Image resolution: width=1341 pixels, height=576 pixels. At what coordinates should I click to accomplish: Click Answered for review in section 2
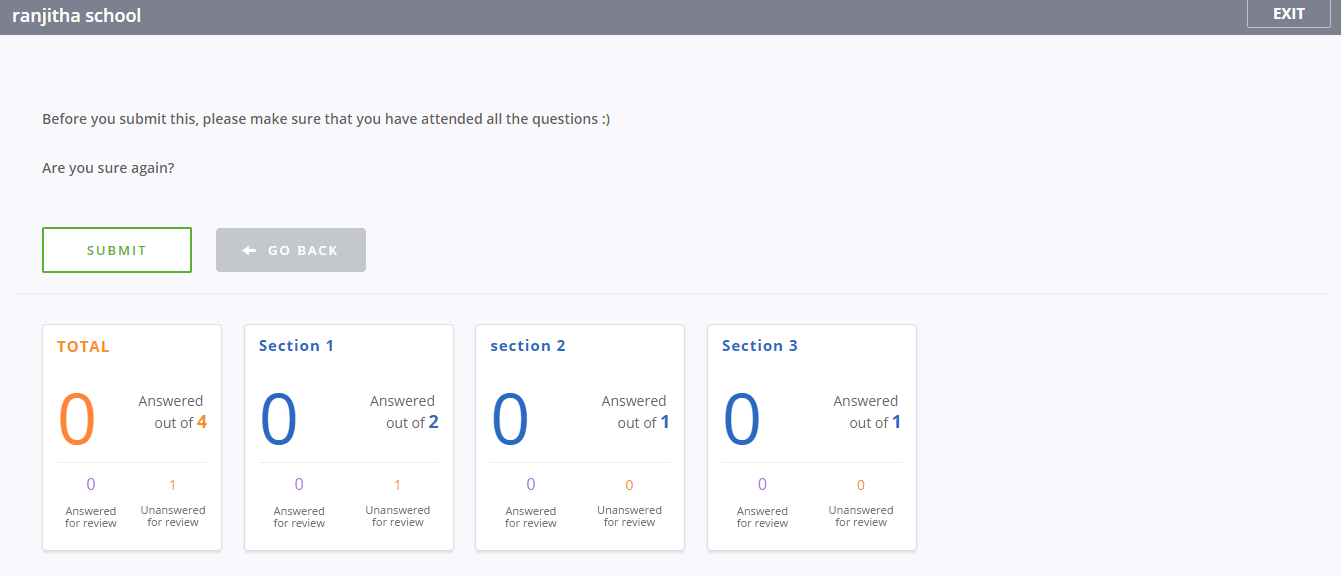tap(531, 517)
